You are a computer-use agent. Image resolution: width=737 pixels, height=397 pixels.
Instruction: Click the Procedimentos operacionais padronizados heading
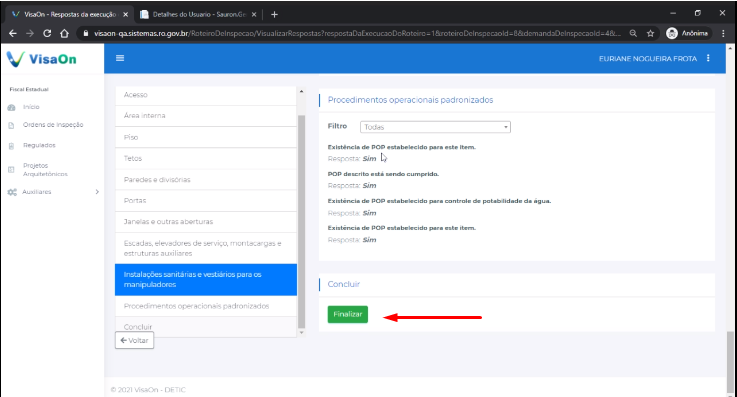410,100
